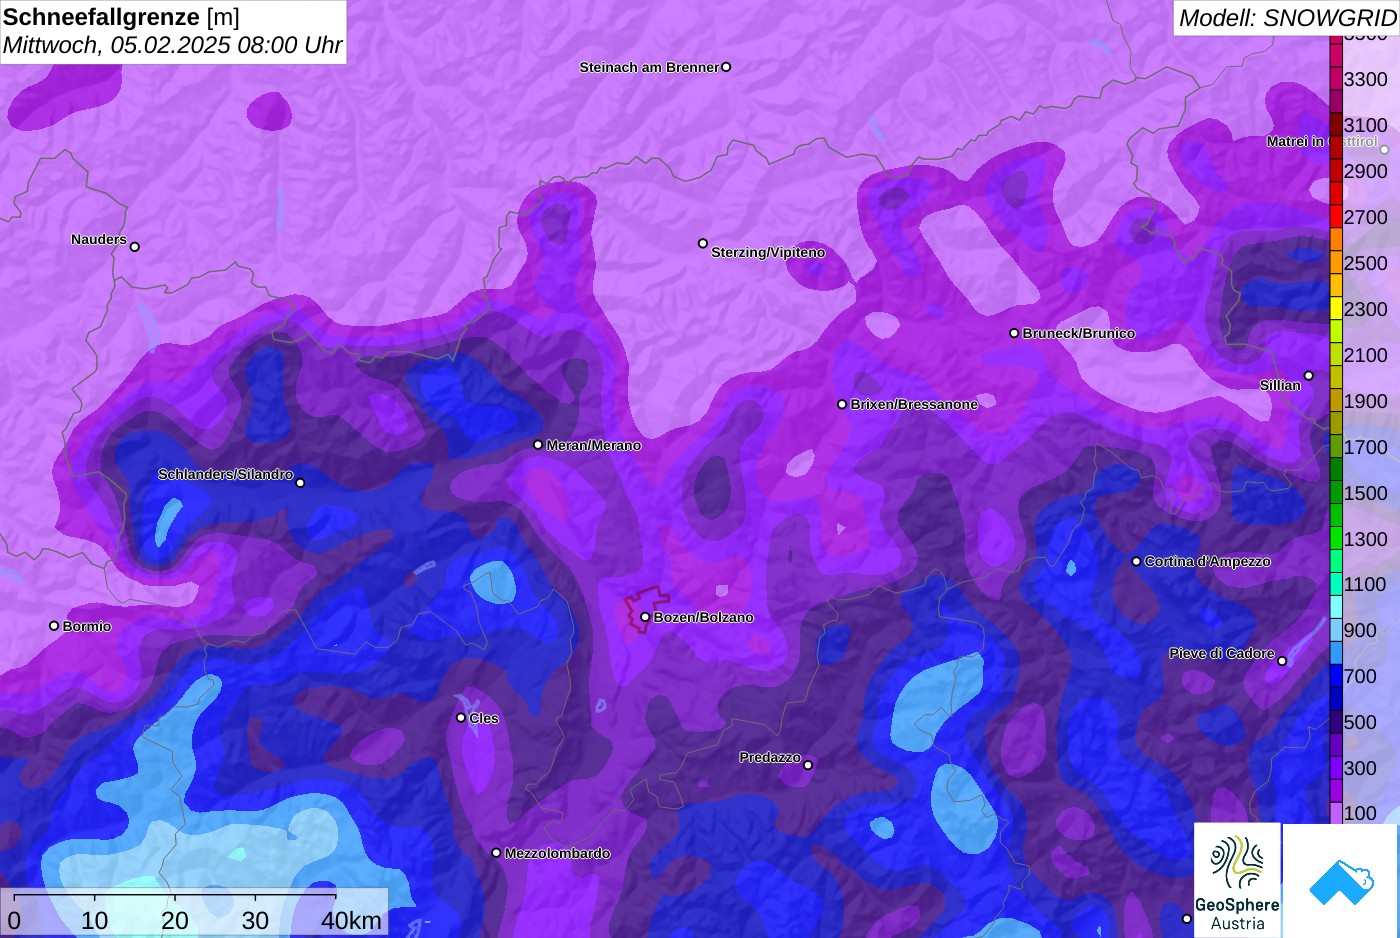Click the date Mittwoch, 05.02.2025 08:00 Uhr
The height and width of the screenshot is (938, 1400).
click(x=173, y=45)
